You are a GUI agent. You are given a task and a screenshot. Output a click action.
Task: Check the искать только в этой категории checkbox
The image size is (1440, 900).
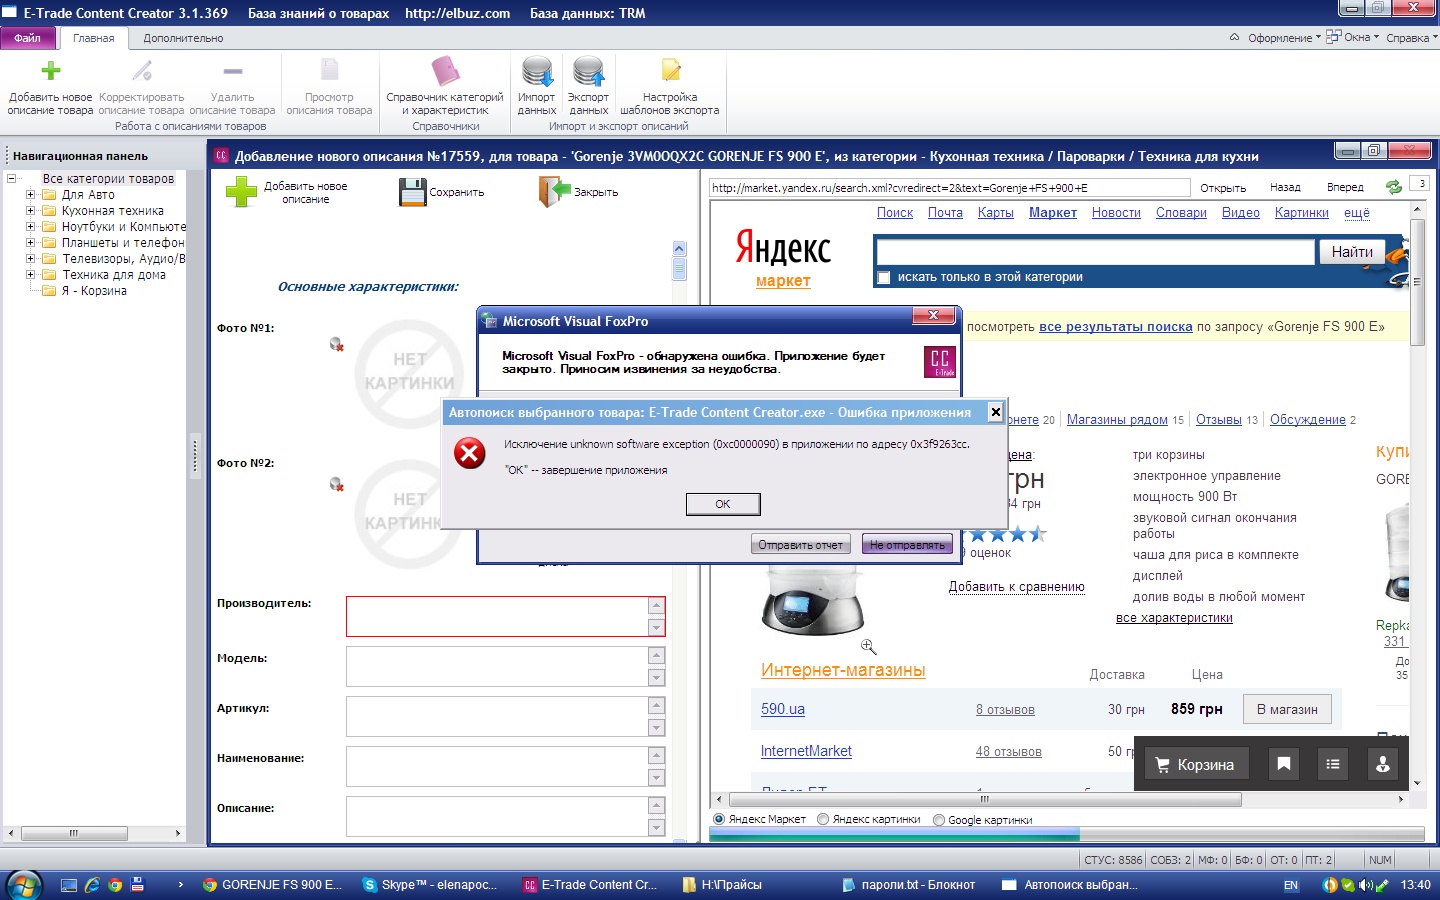click(884, 277)
